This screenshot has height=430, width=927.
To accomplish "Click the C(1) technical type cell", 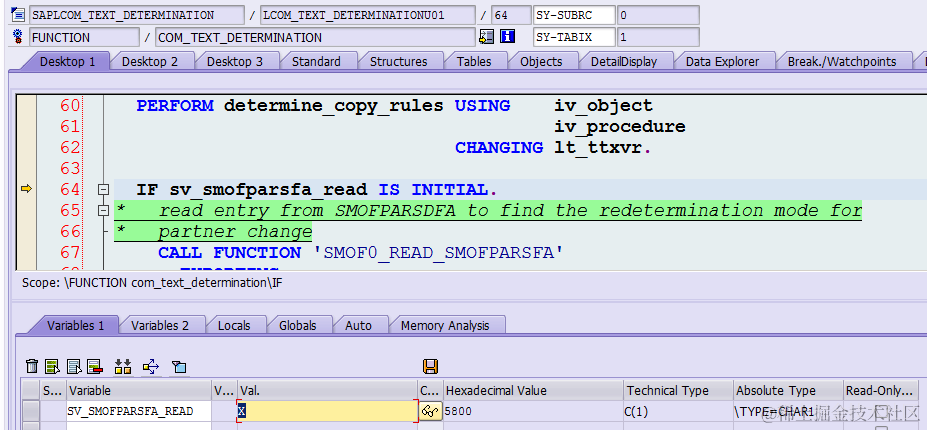I will [678, 410].
